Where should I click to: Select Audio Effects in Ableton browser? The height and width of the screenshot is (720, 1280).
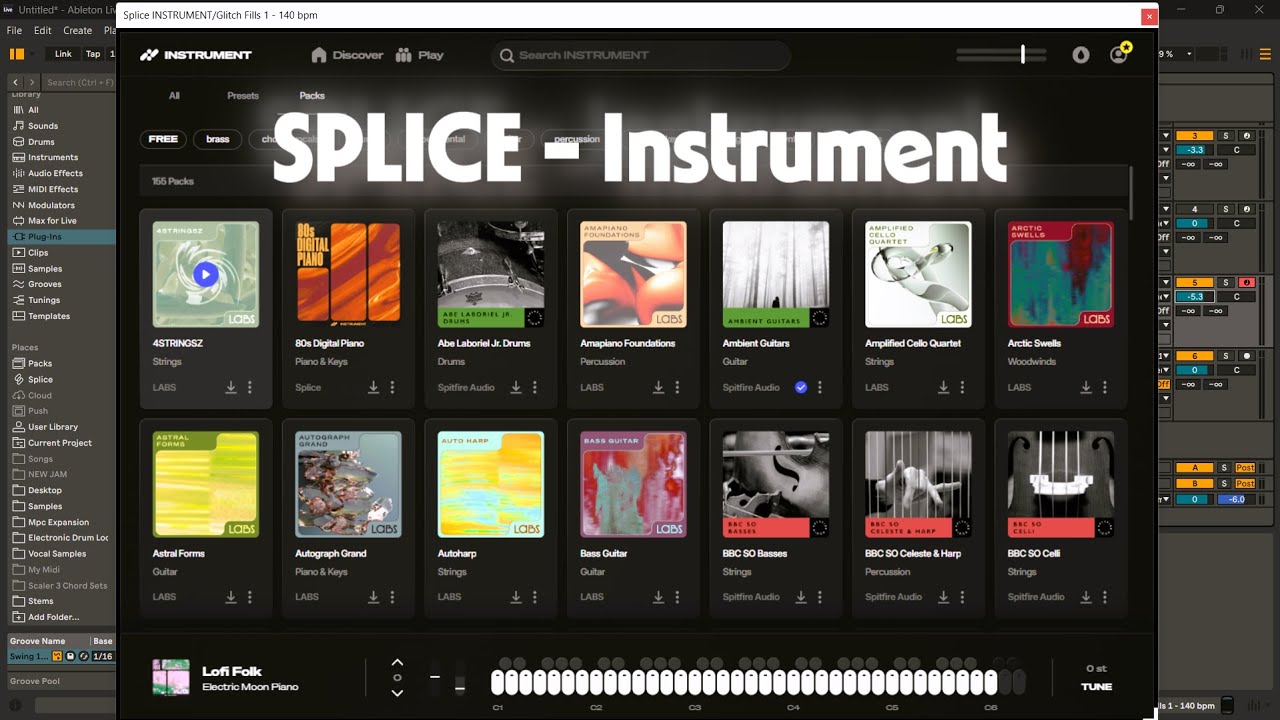[x=55, y=173]
